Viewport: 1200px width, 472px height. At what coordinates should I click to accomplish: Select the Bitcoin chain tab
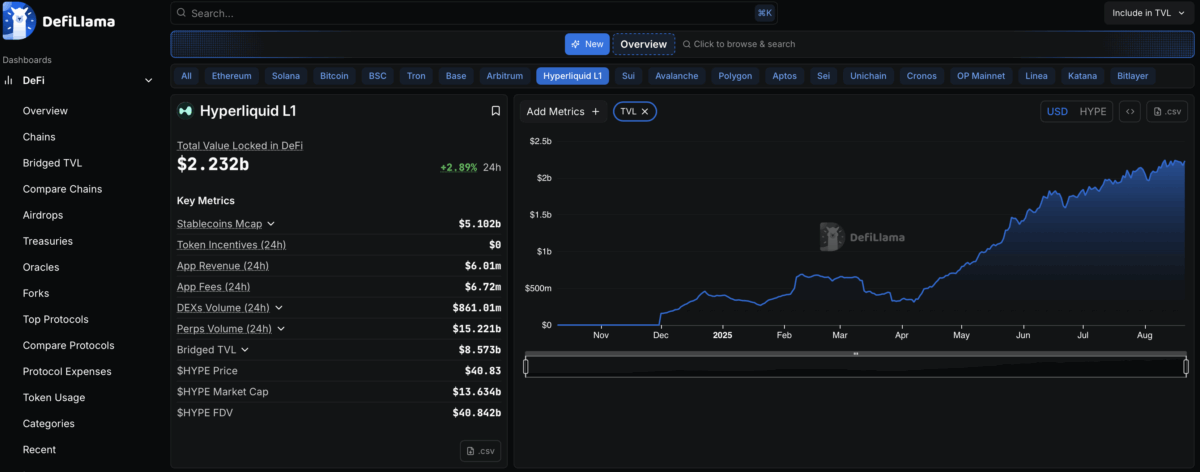pyautogui.click(x=335, y=76)
